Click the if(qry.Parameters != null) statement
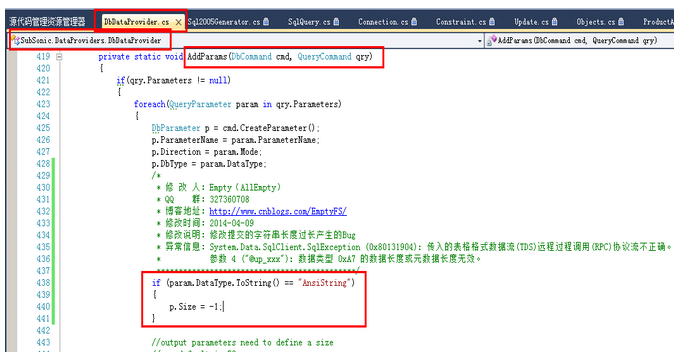 coord(174,80)
